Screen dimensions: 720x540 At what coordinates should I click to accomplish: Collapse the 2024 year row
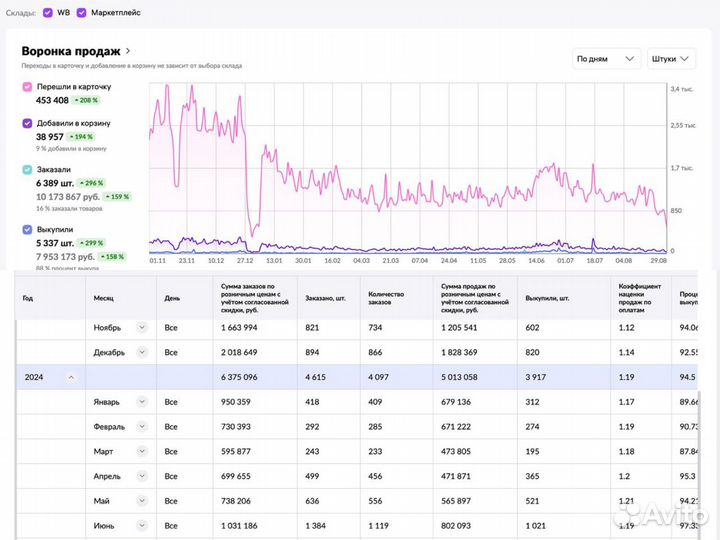71,377
